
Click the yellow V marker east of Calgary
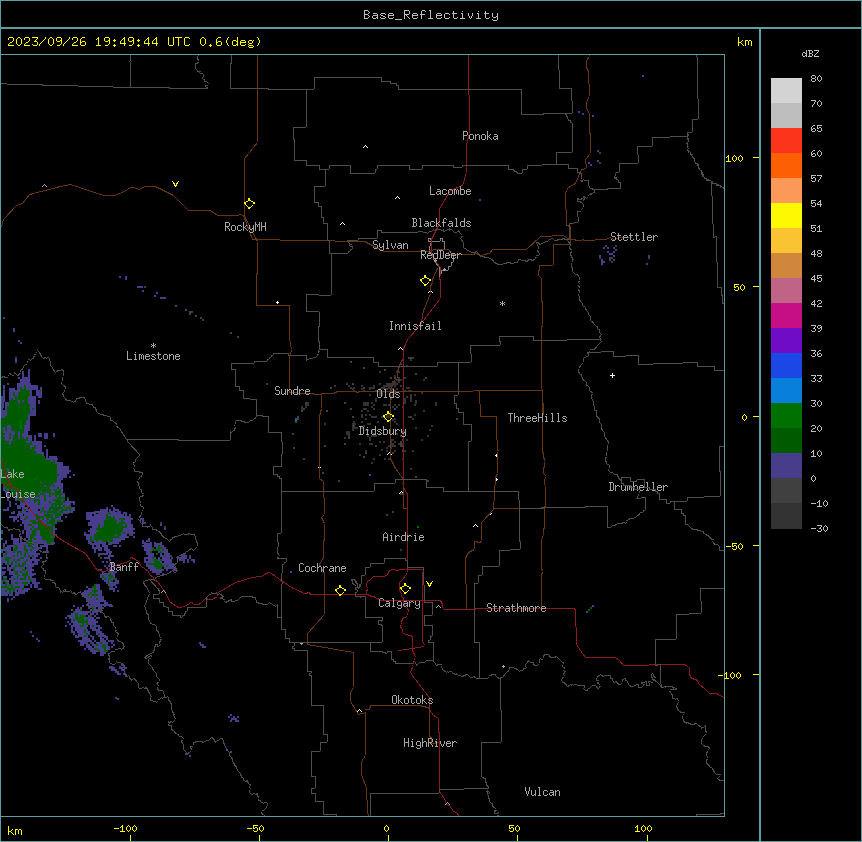(429, 584)
